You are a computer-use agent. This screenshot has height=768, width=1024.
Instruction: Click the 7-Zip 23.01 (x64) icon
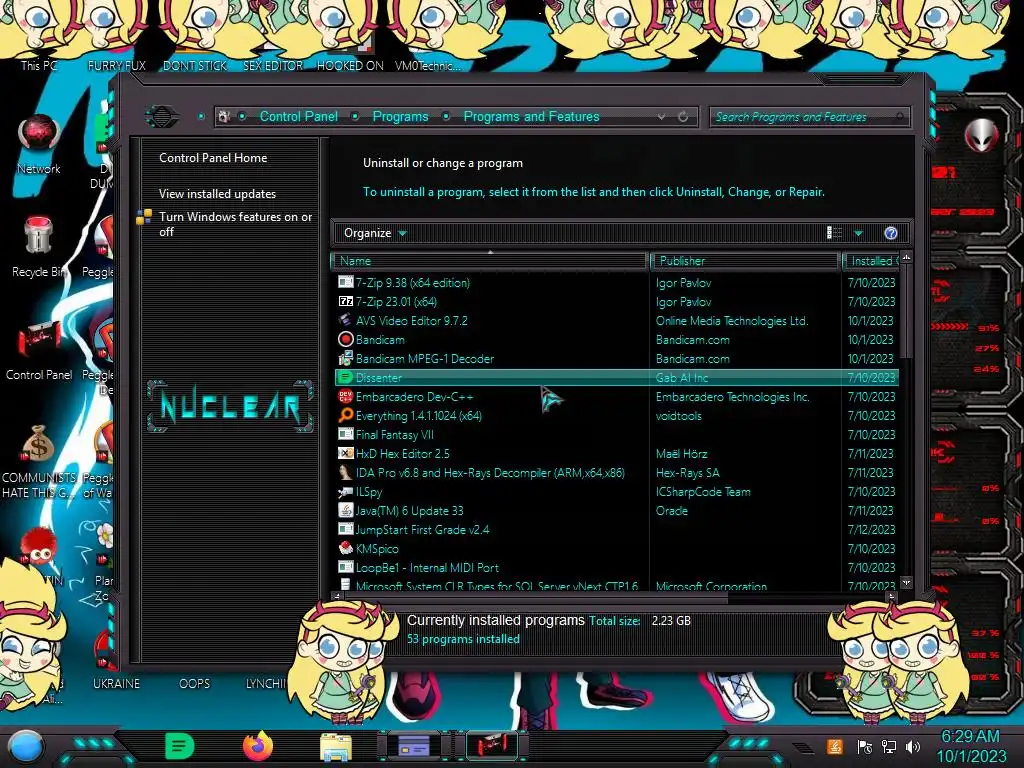345,301
